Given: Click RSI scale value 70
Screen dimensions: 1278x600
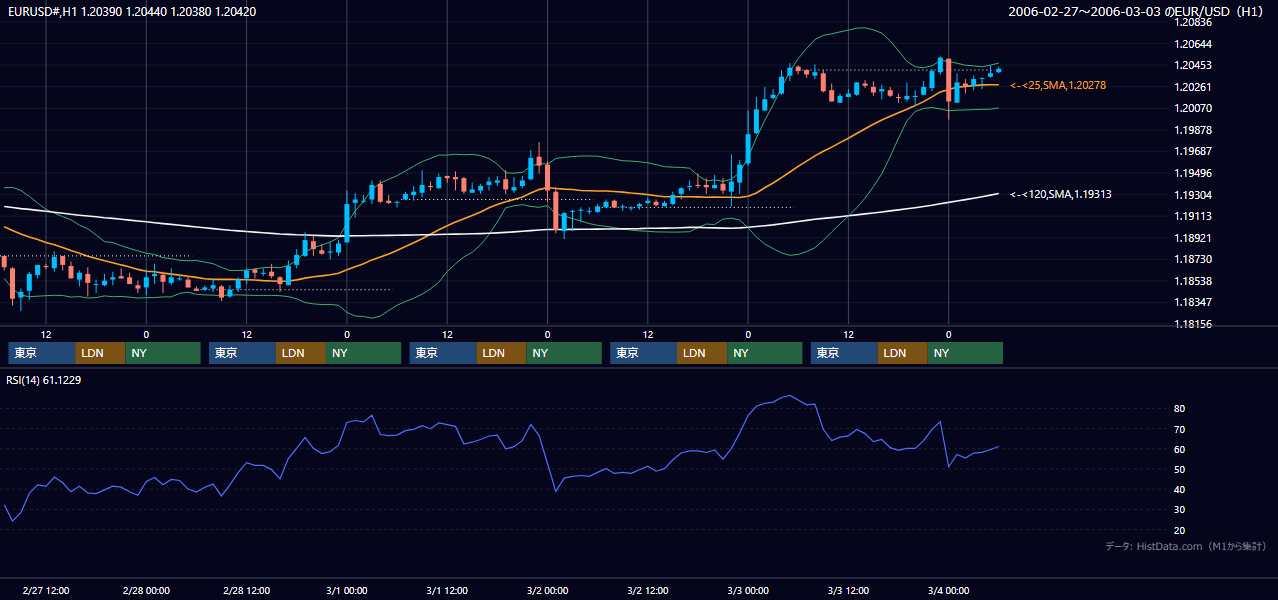Looking at the screenshot, I should tap(1179, 429).
